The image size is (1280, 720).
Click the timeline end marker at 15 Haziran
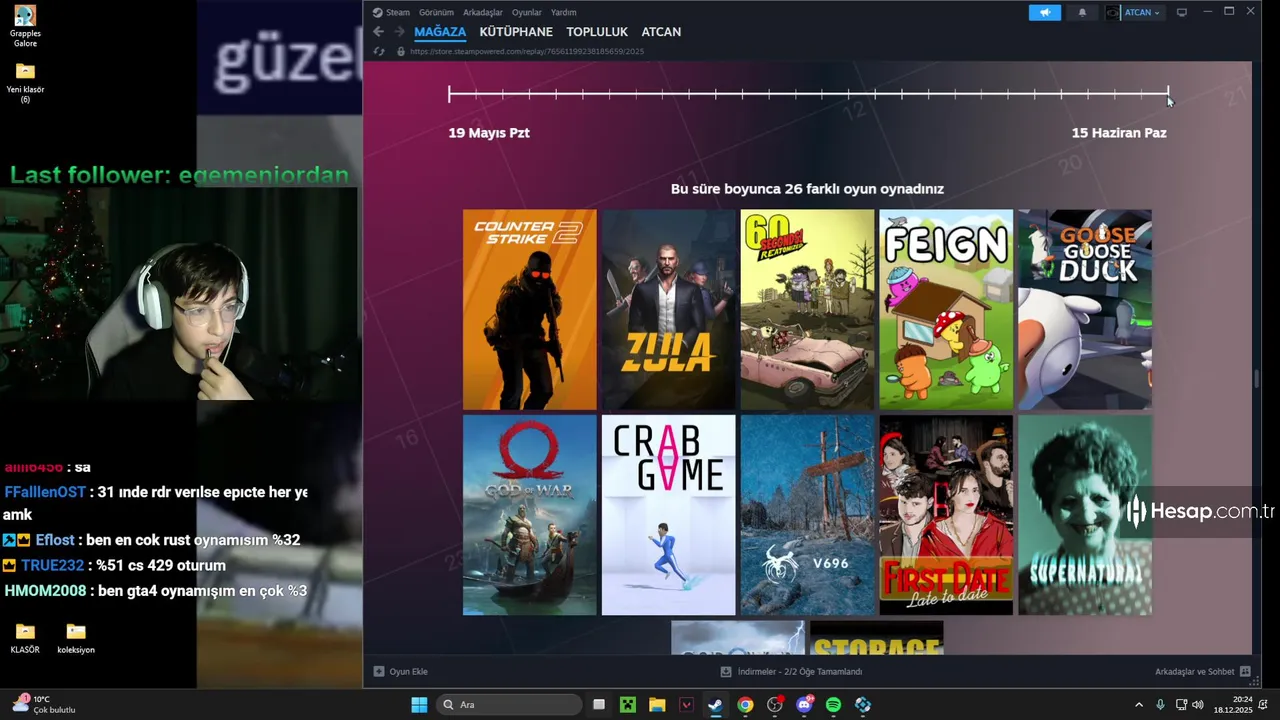click(1167, 94)
